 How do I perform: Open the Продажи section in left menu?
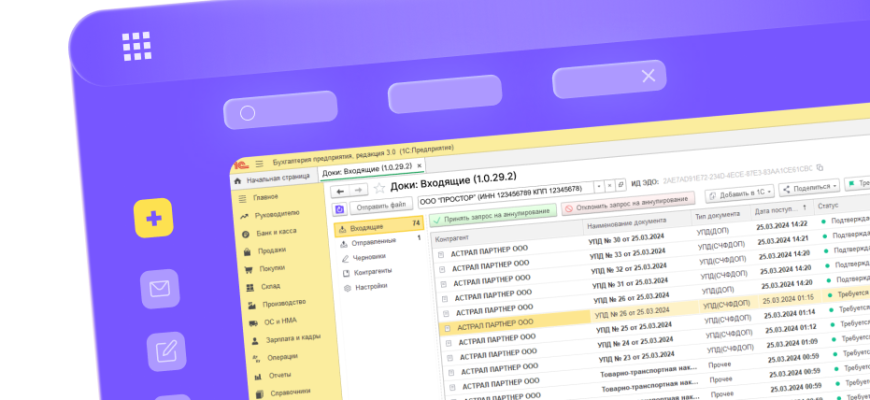(272, 250)
